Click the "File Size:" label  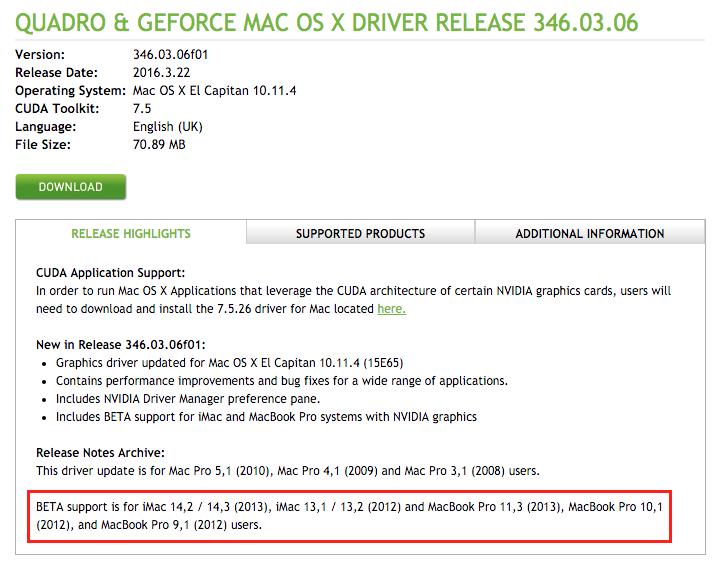click(43, 145)
